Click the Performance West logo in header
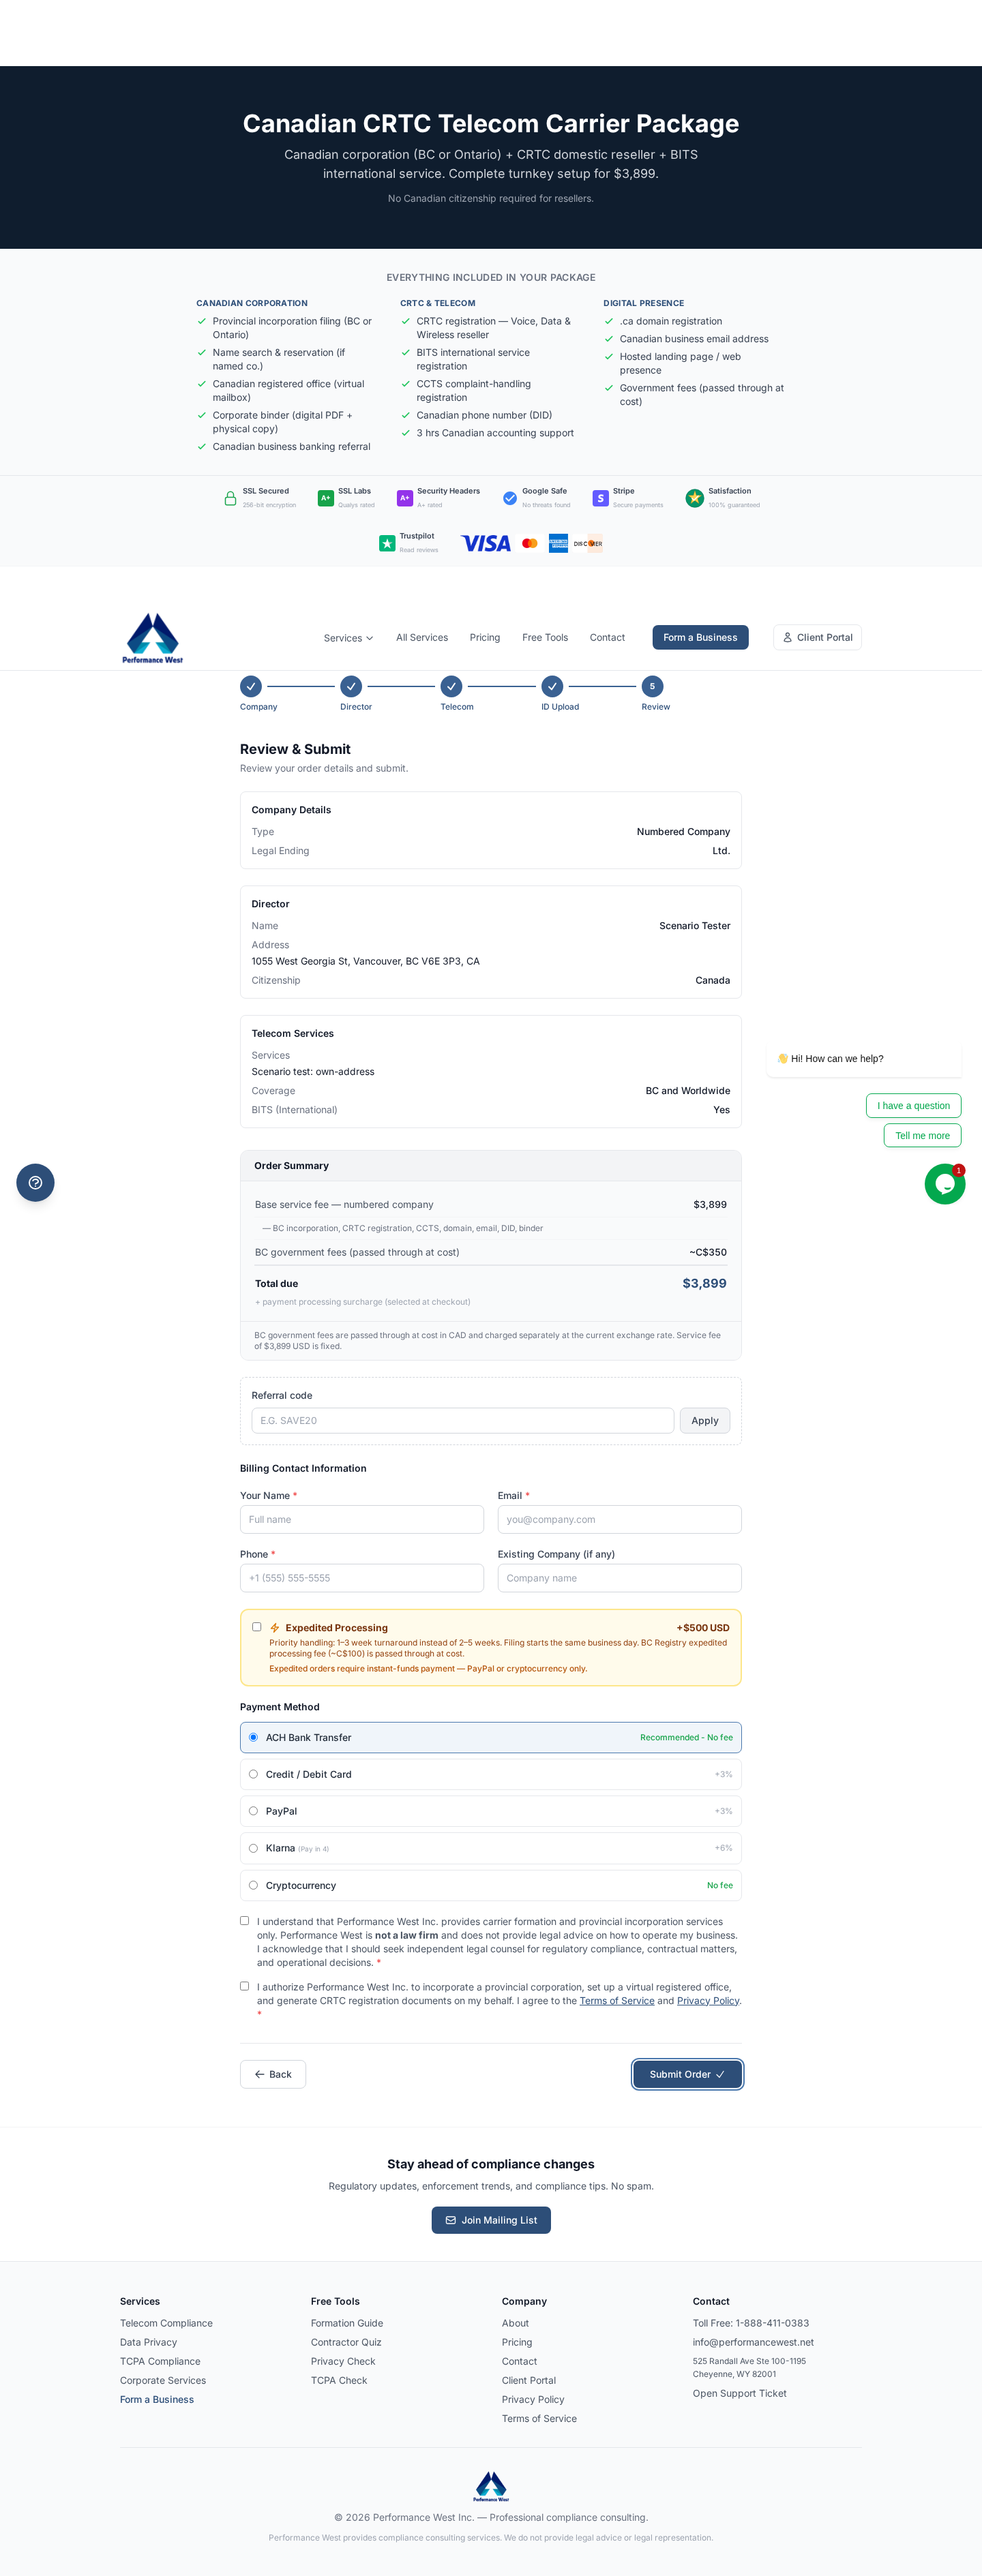This screenshot has width=982, height=2576. click(x=152, y=638)
